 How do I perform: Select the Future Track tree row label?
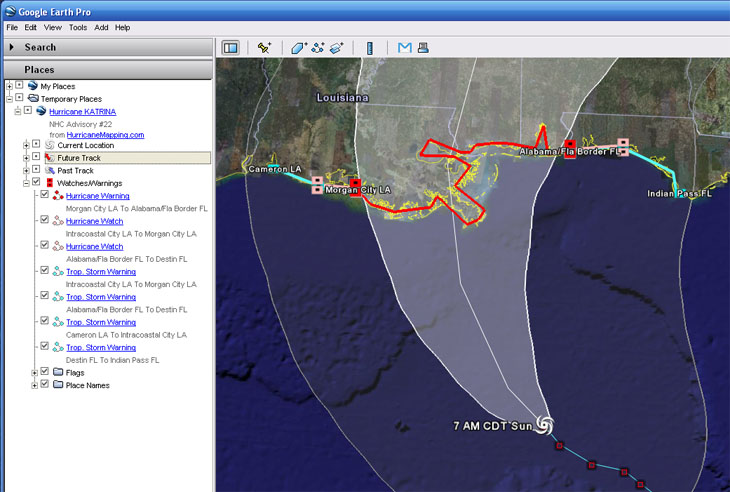79,158
